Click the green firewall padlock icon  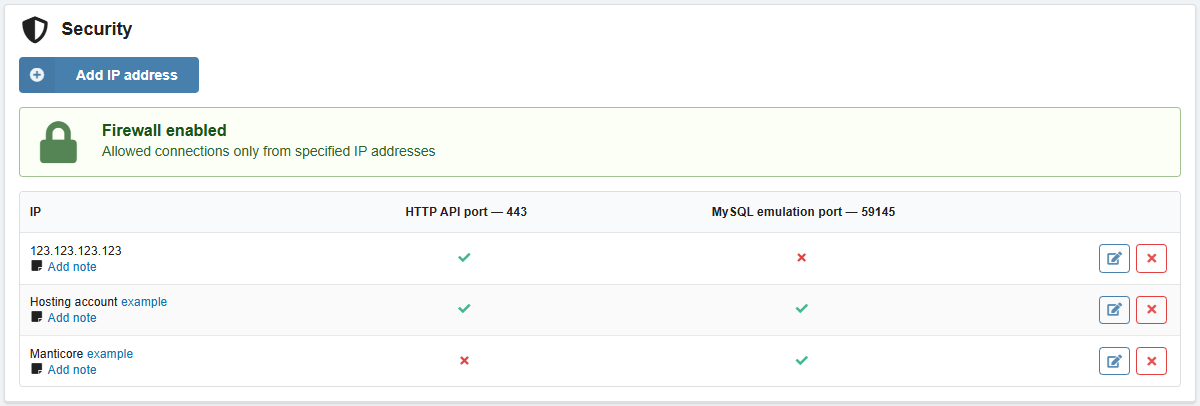pyautogui.click(x=58, y=142)
